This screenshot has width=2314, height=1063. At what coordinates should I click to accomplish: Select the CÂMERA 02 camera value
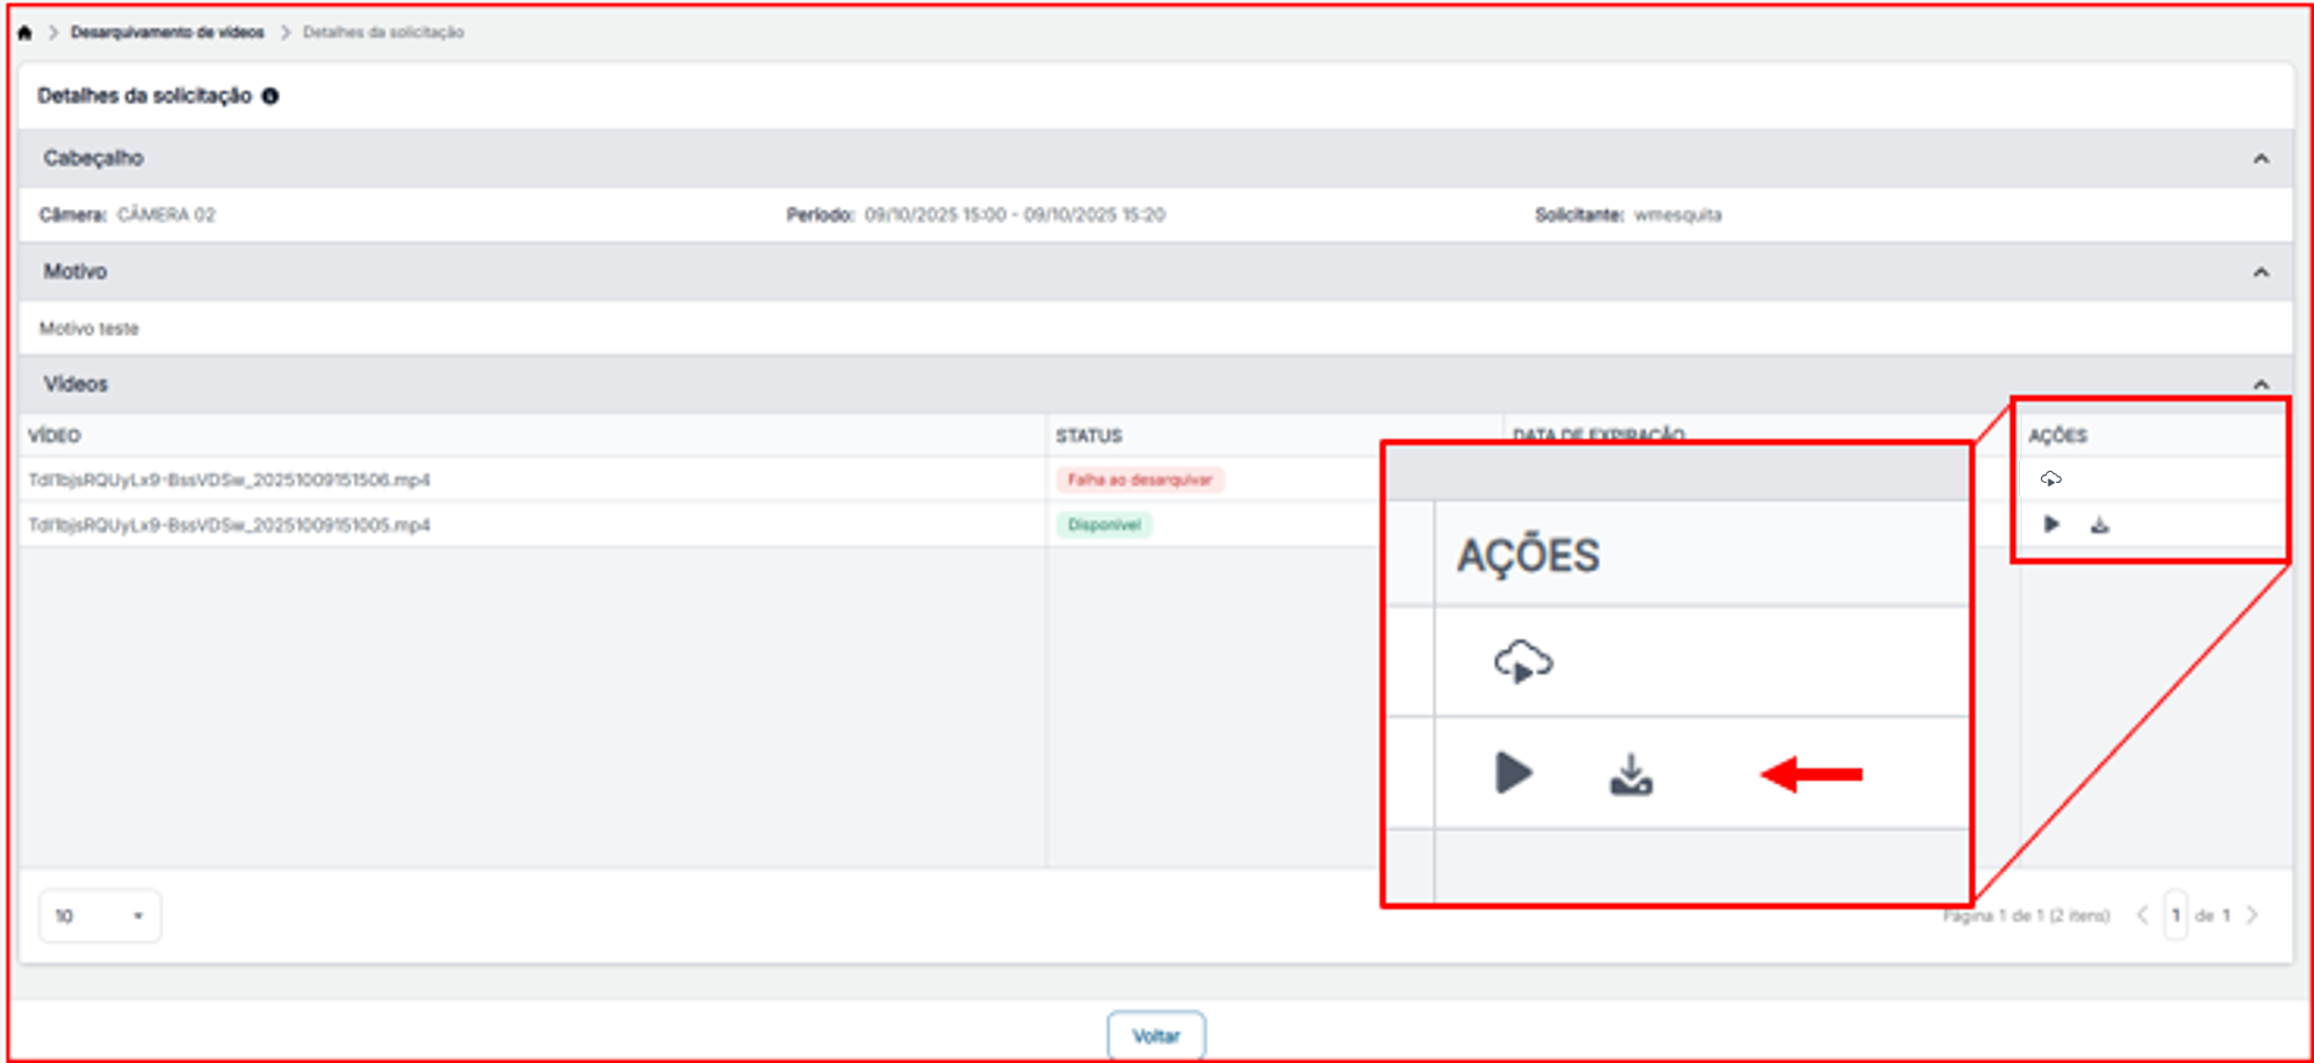click(x=166, y=214)
